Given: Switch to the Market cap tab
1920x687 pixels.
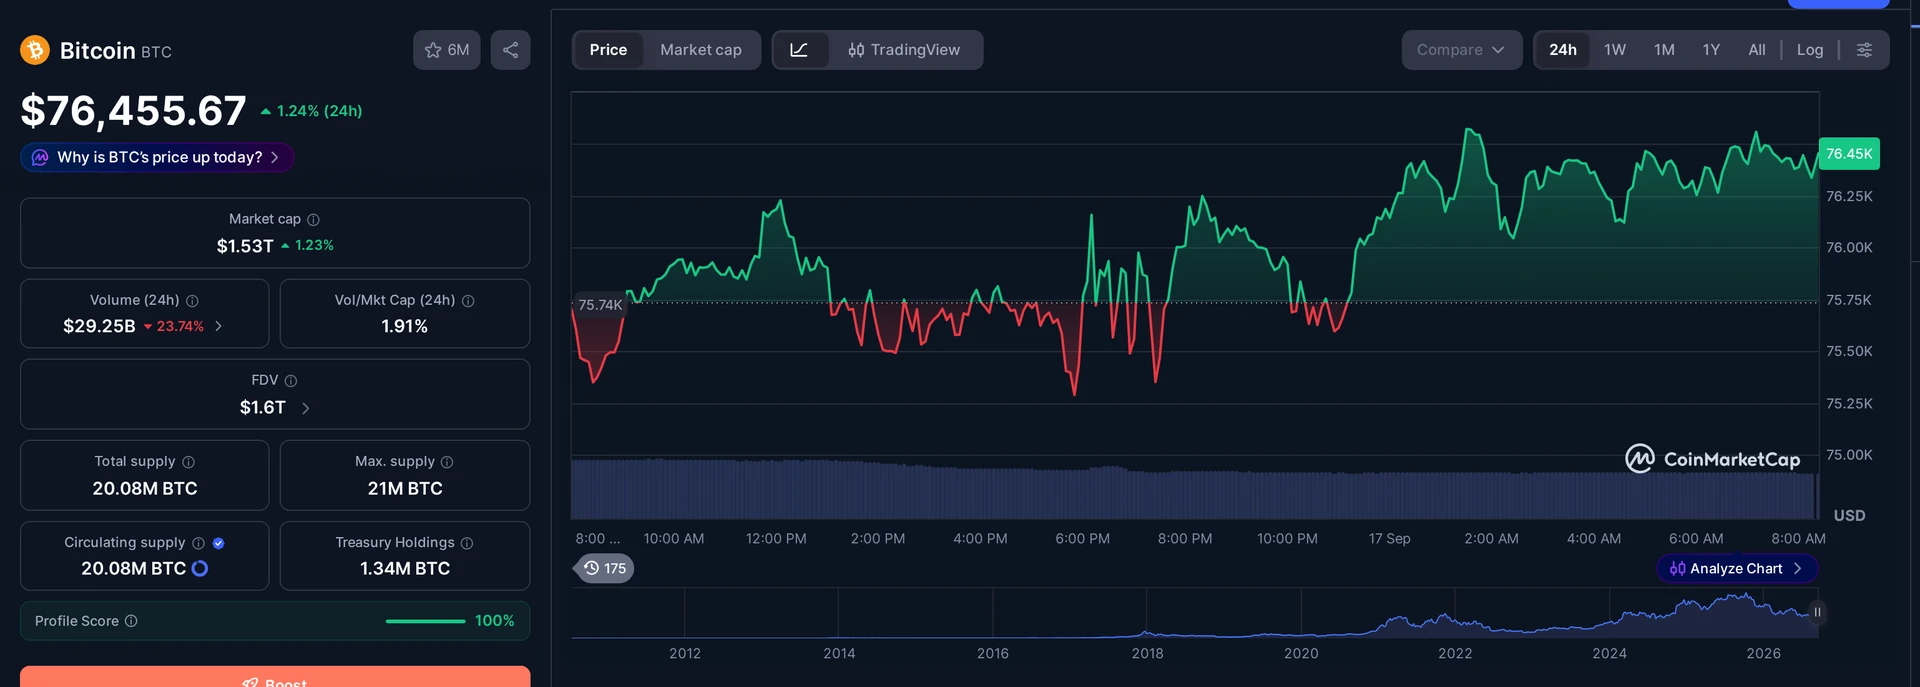Looking at the screenshot, I should (701, 50).
